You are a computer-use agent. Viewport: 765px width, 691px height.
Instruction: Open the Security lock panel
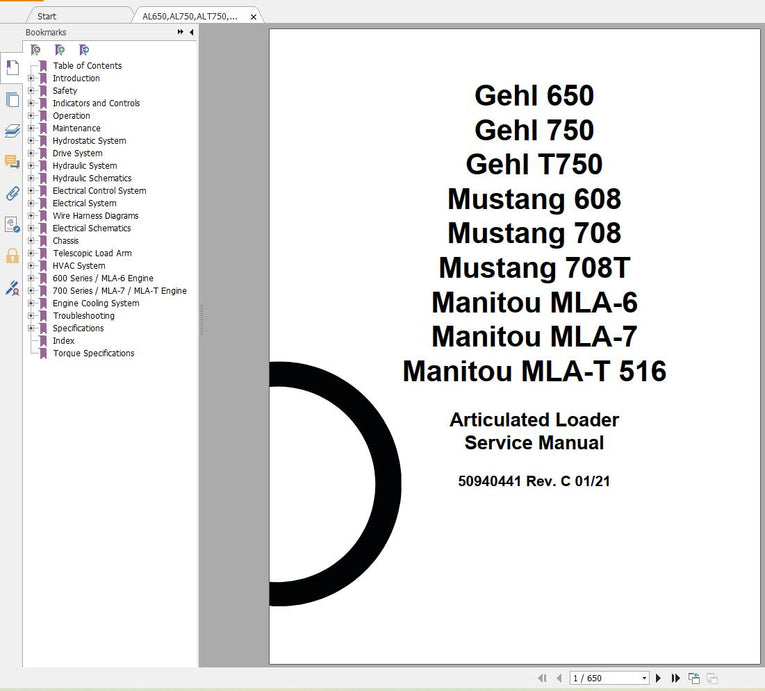click(x=12, y=256)
